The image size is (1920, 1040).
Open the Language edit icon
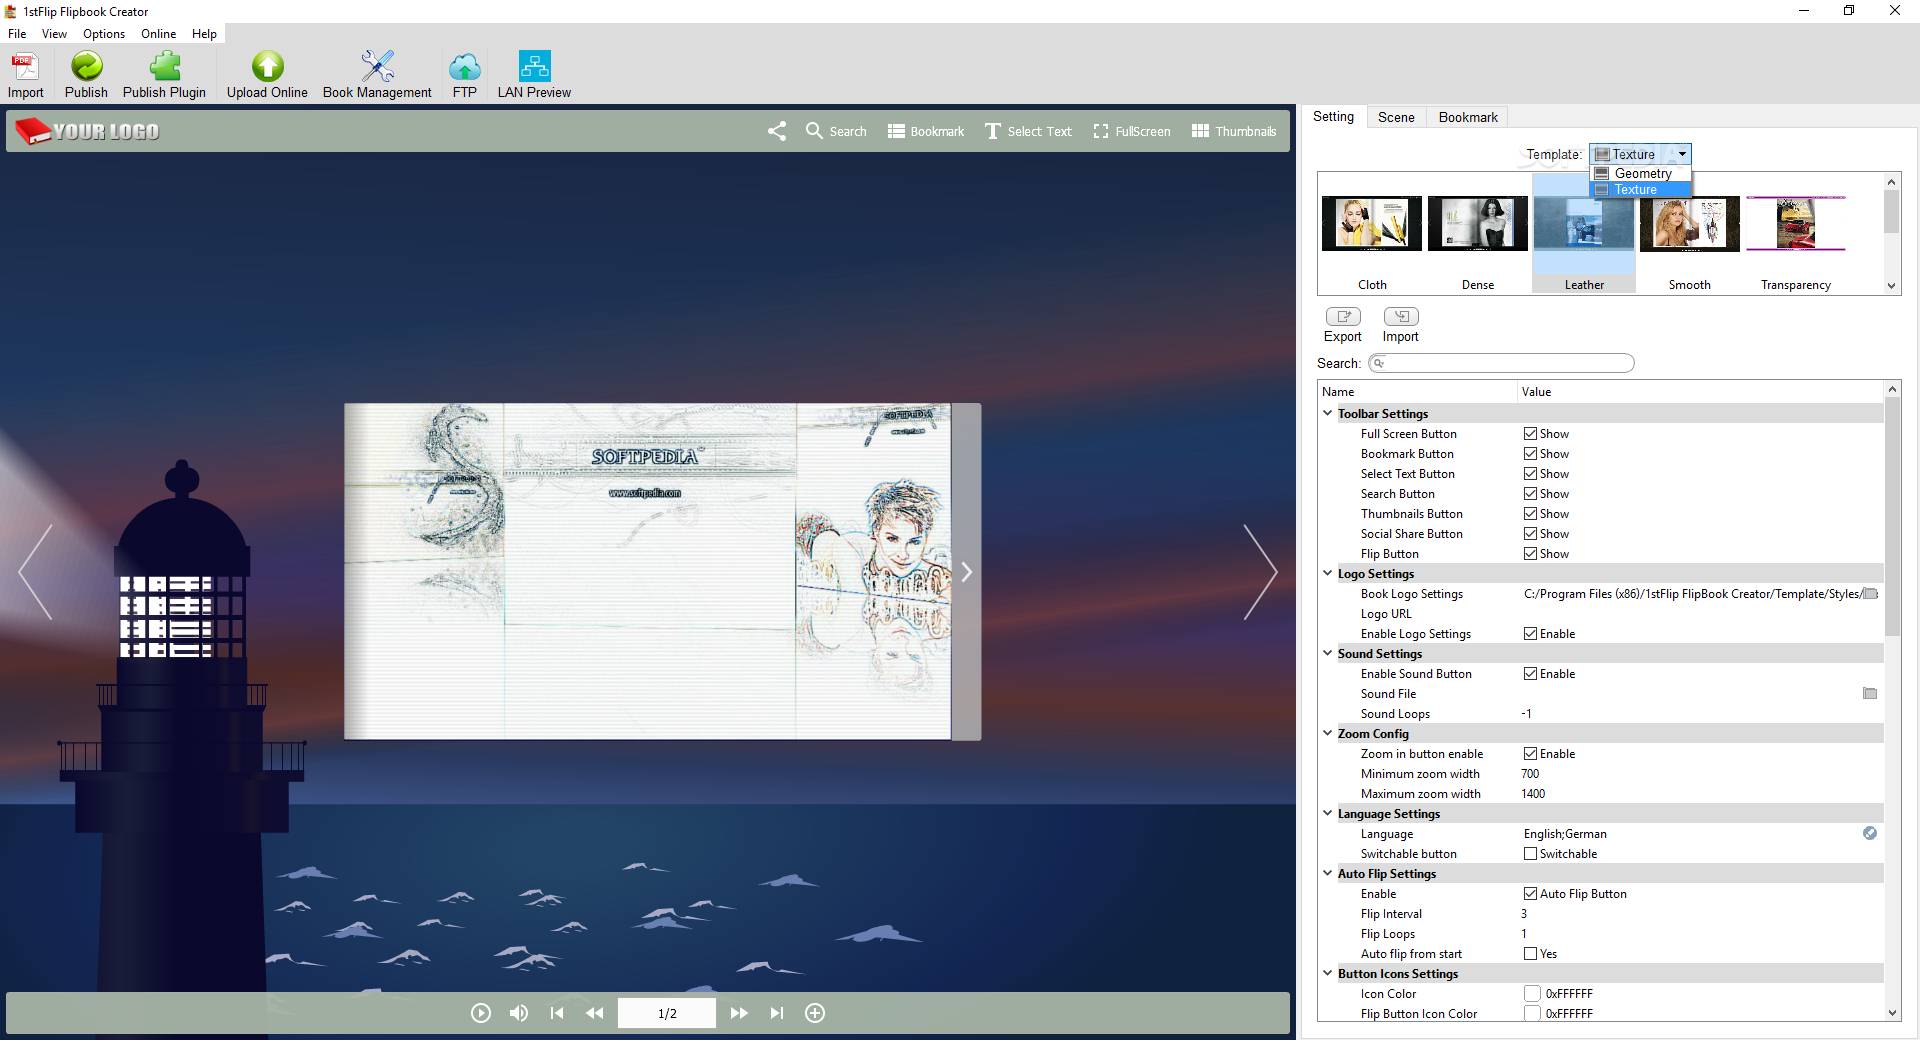1870,833
